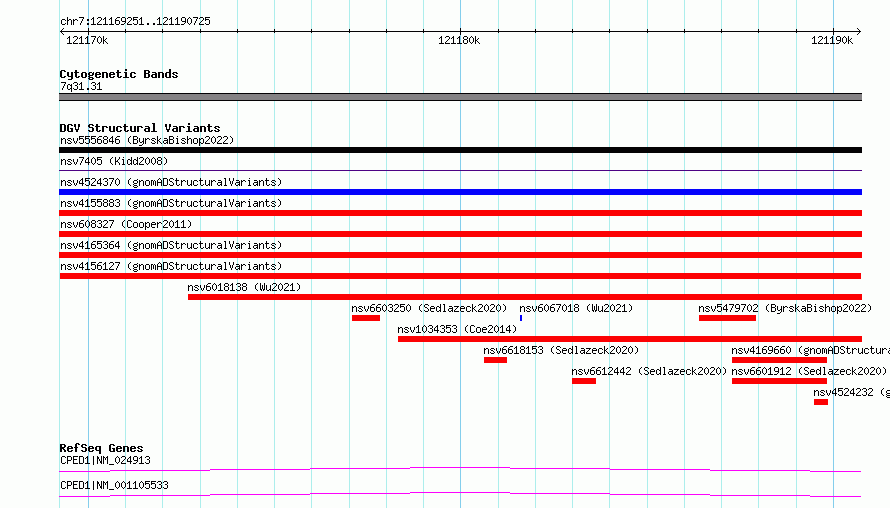
Task: Select the red nsv4165364 variant bar
Action: tap(460, 255)
